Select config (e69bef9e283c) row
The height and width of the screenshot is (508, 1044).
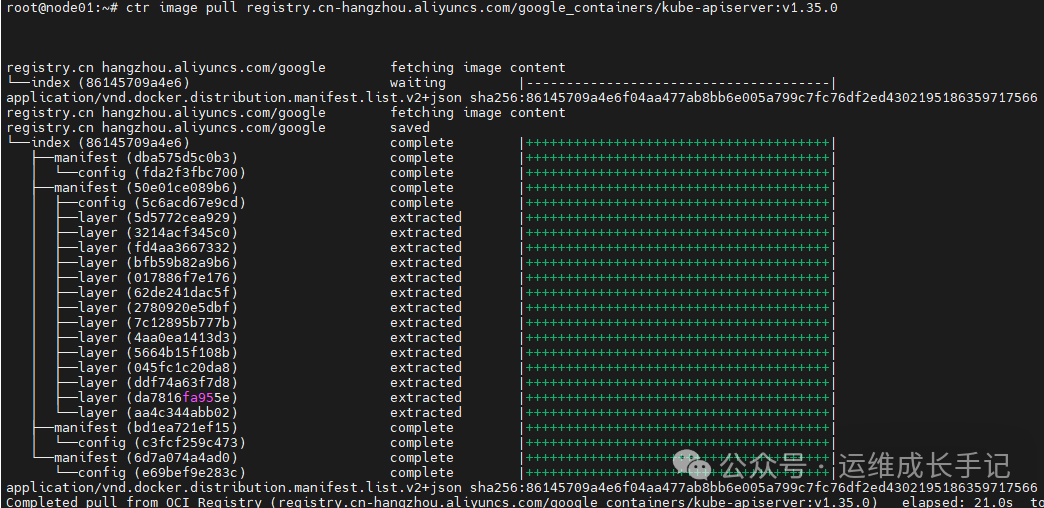pyautogui.click(x=445, y=472)
